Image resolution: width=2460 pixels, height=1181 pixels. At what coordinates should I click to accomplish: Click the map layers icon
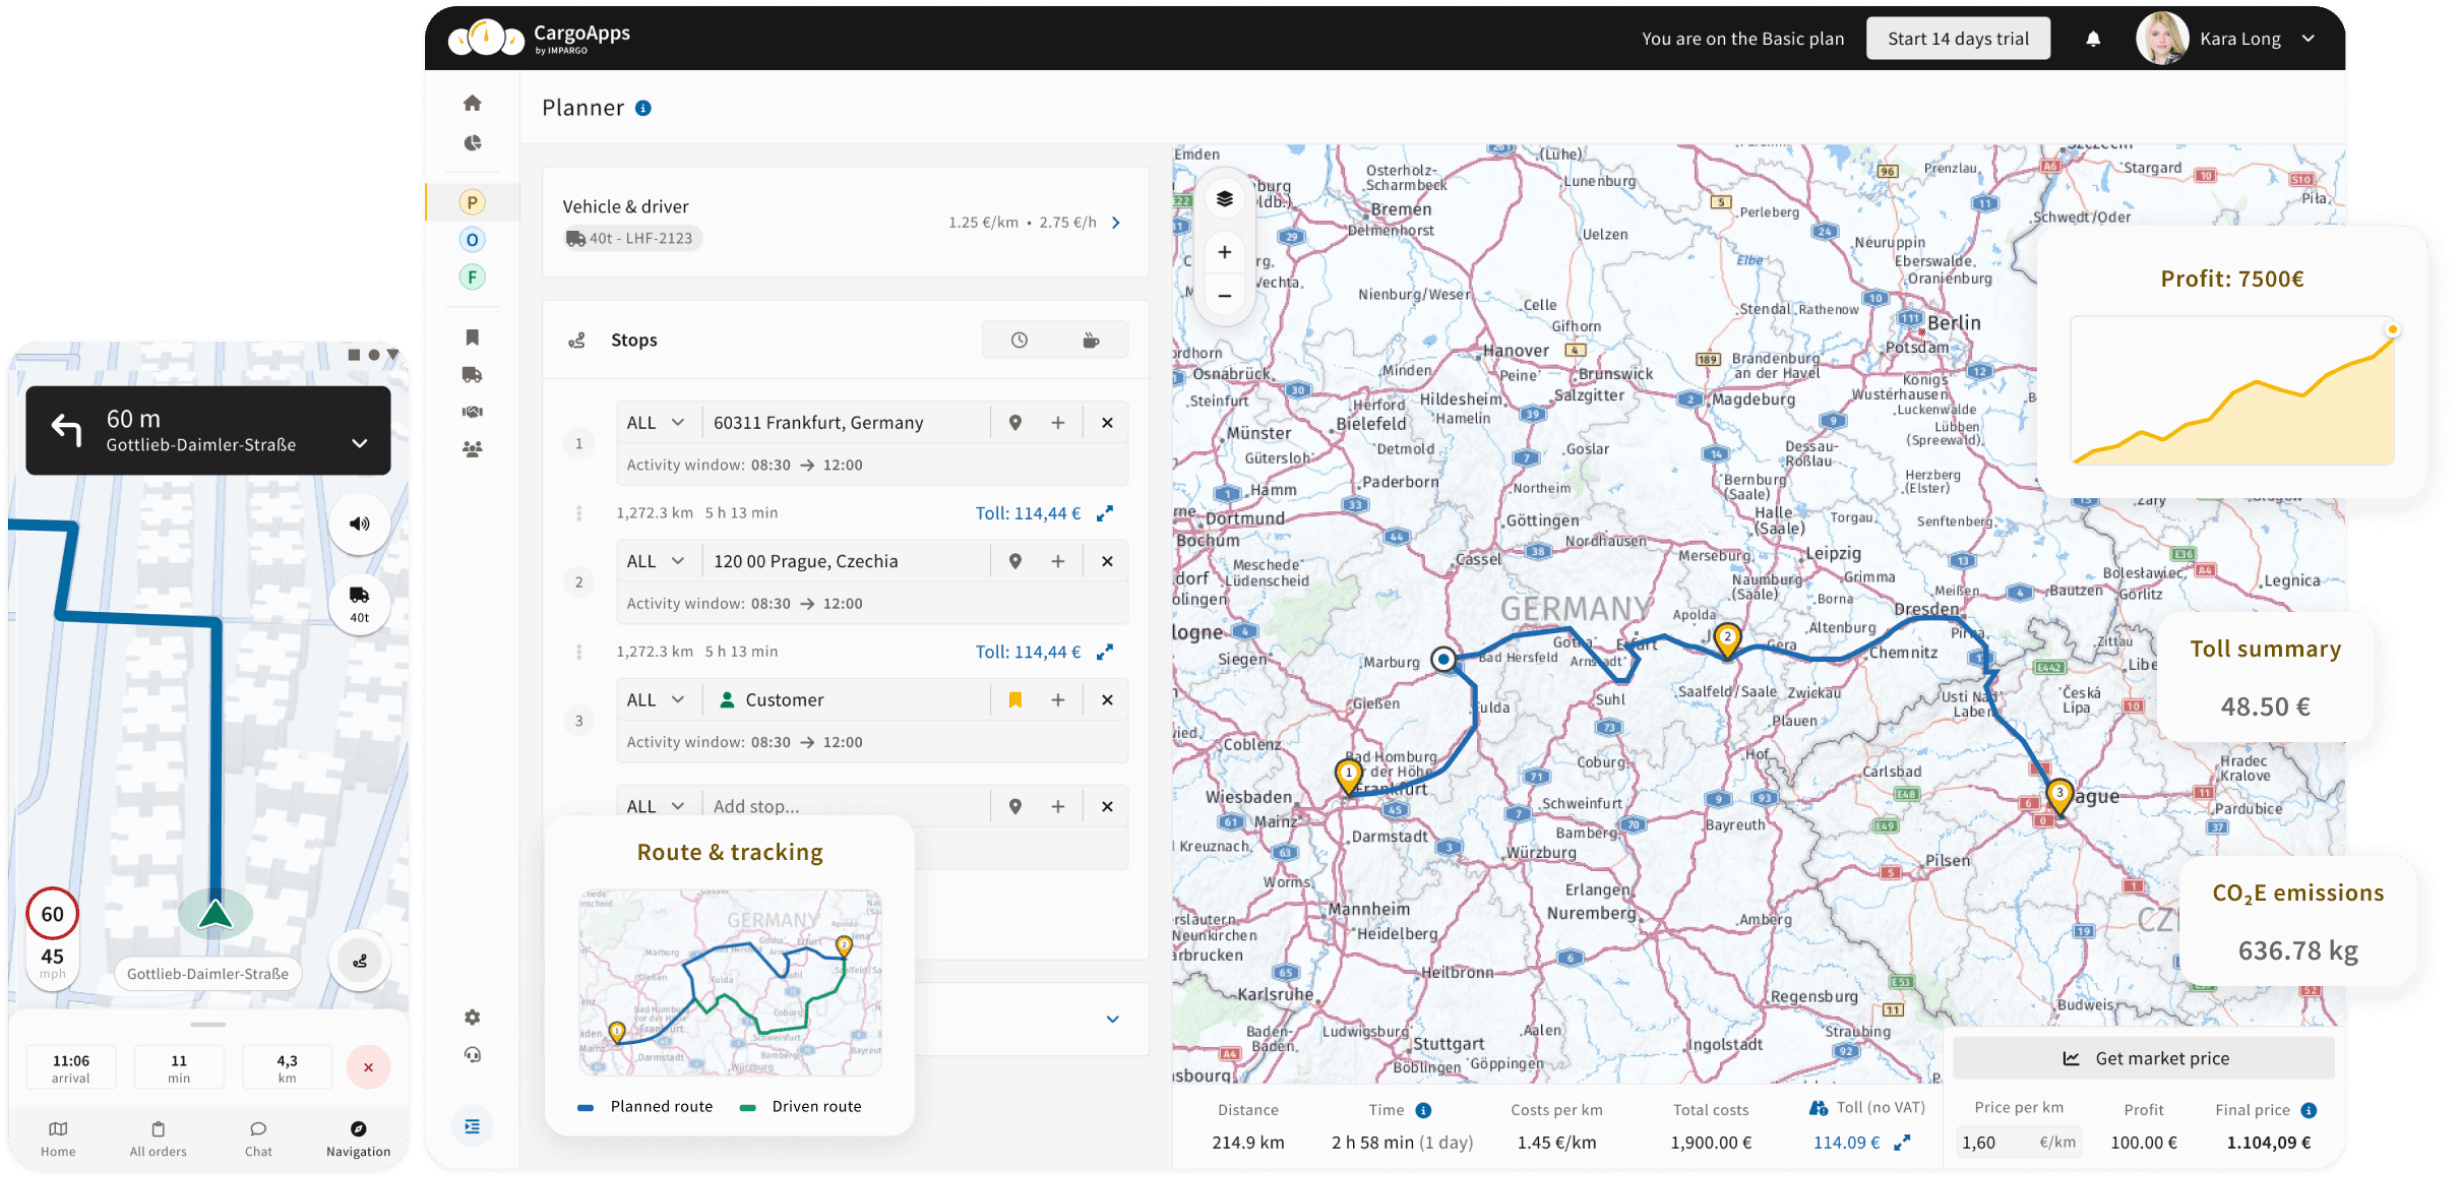click(1224, 198)
